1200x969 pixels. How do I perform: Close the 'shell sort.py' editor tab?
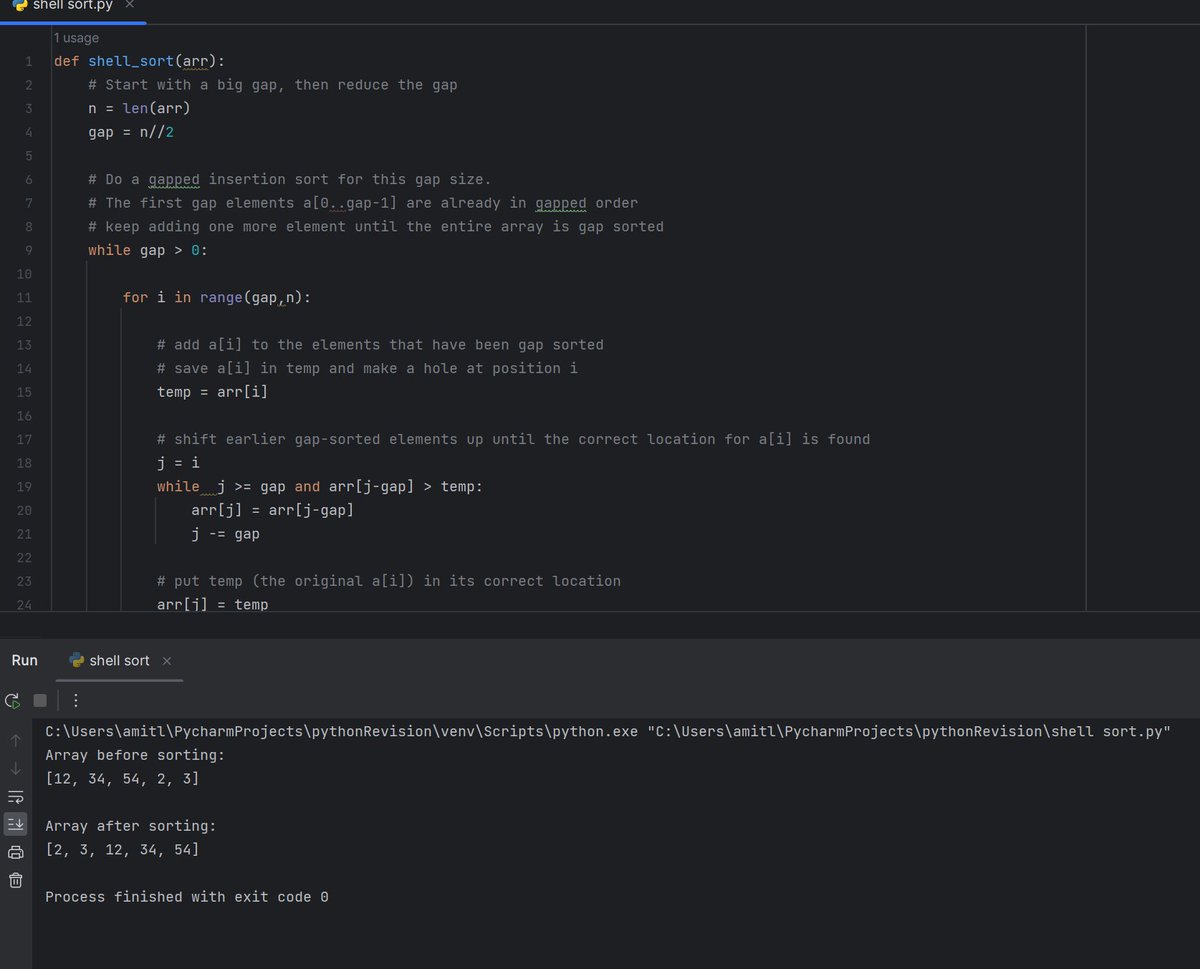[x=130, y=5]
